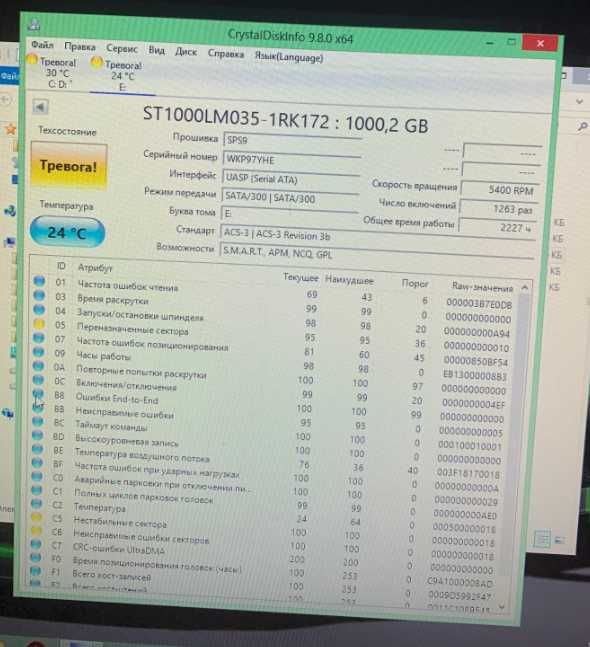This screenshot has width=590, height=647.
Task: Open the Диск menu
Action: [x=186, y=52]
